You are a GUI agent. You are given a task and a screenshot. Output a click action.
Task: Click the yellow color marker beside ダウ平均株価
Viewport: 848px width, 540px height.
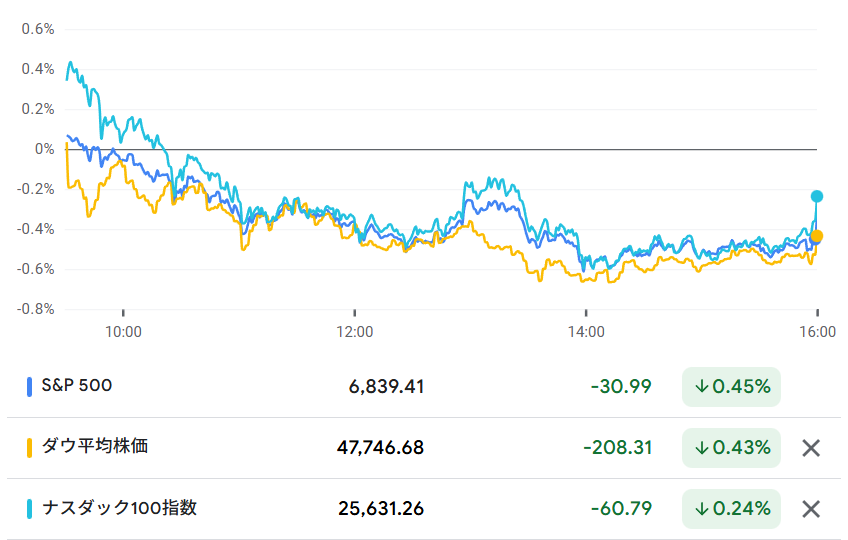coord(29,447)
